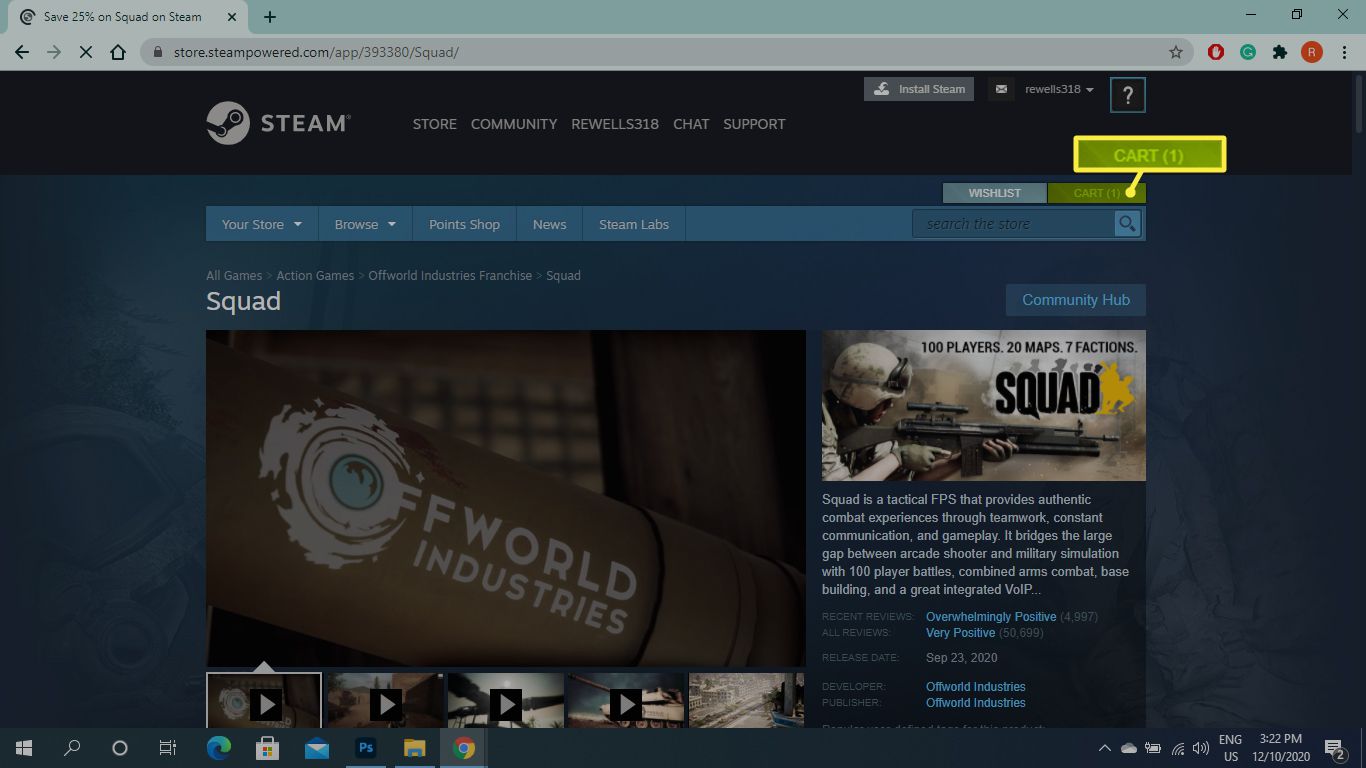1366x768 pixels.
Task: Select the fourth video thumbnail
Action: pos(626,700)
